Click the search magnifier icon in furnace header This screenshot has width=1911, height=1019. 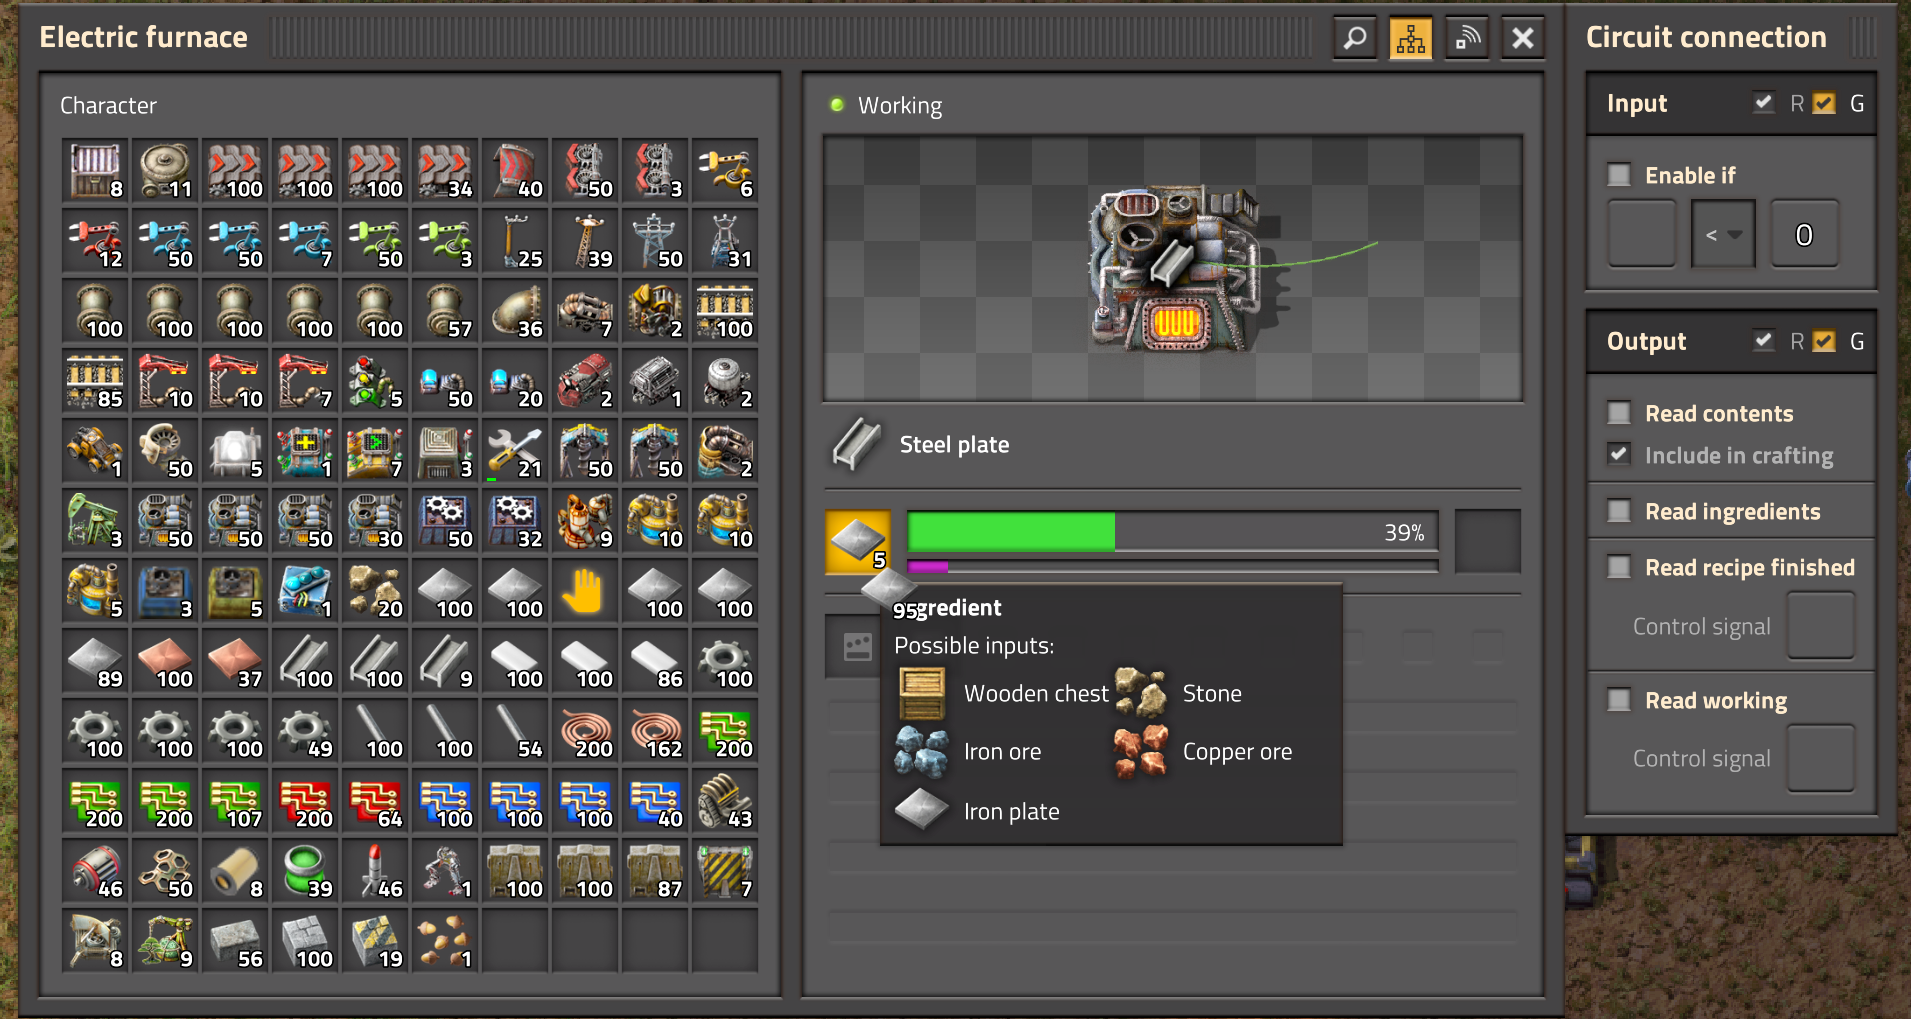(x=1355, y=38)
